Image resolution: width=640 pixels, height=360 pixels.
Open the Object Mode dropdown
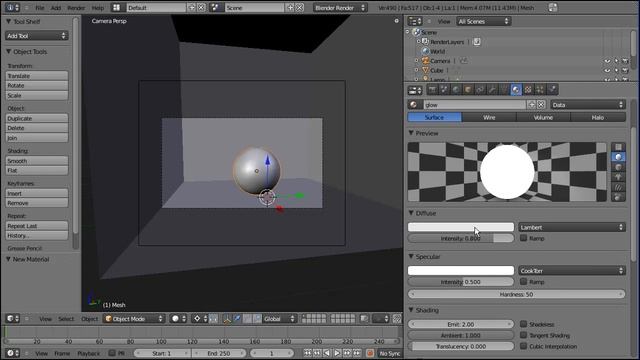[x=134, y=319]
